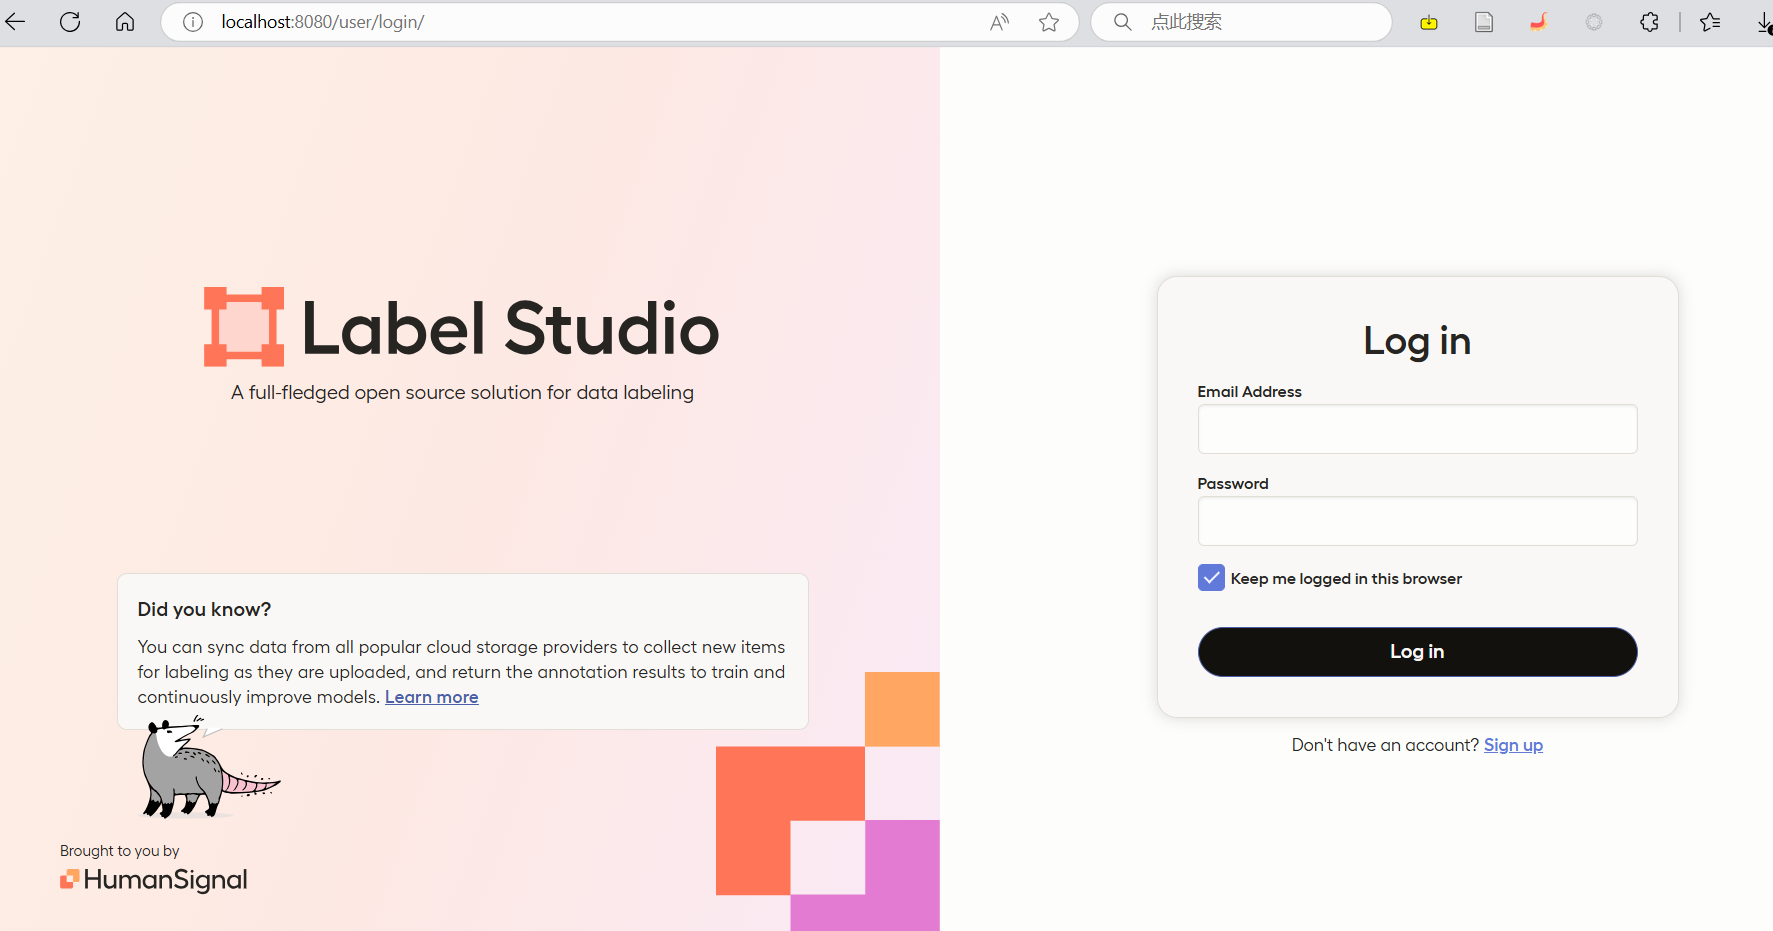View site information icon in address bar

click(193, 22)
